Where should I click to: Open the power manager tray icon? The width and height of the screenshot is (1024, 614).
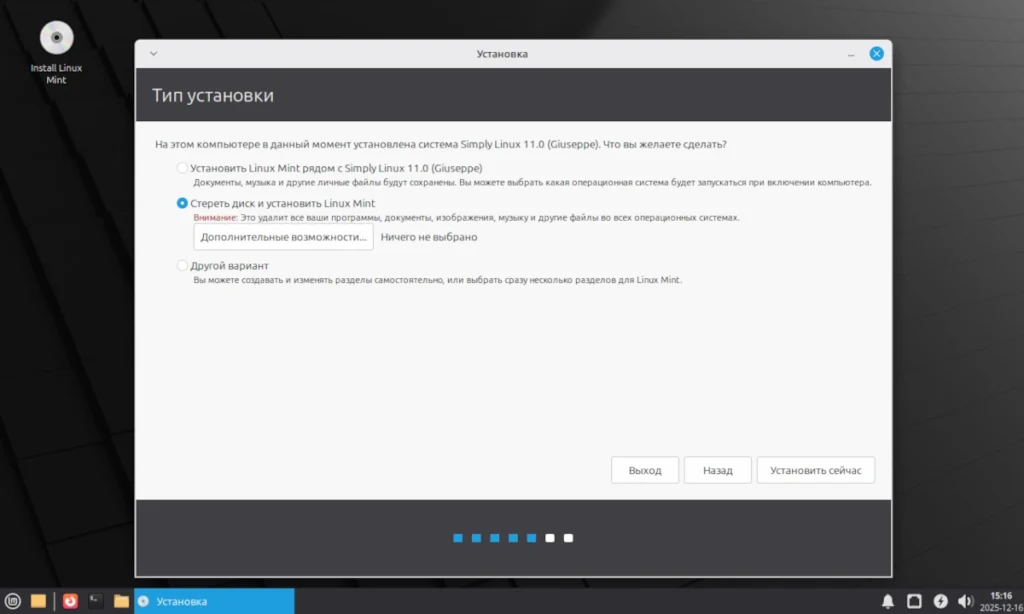(x=940, y=601)
